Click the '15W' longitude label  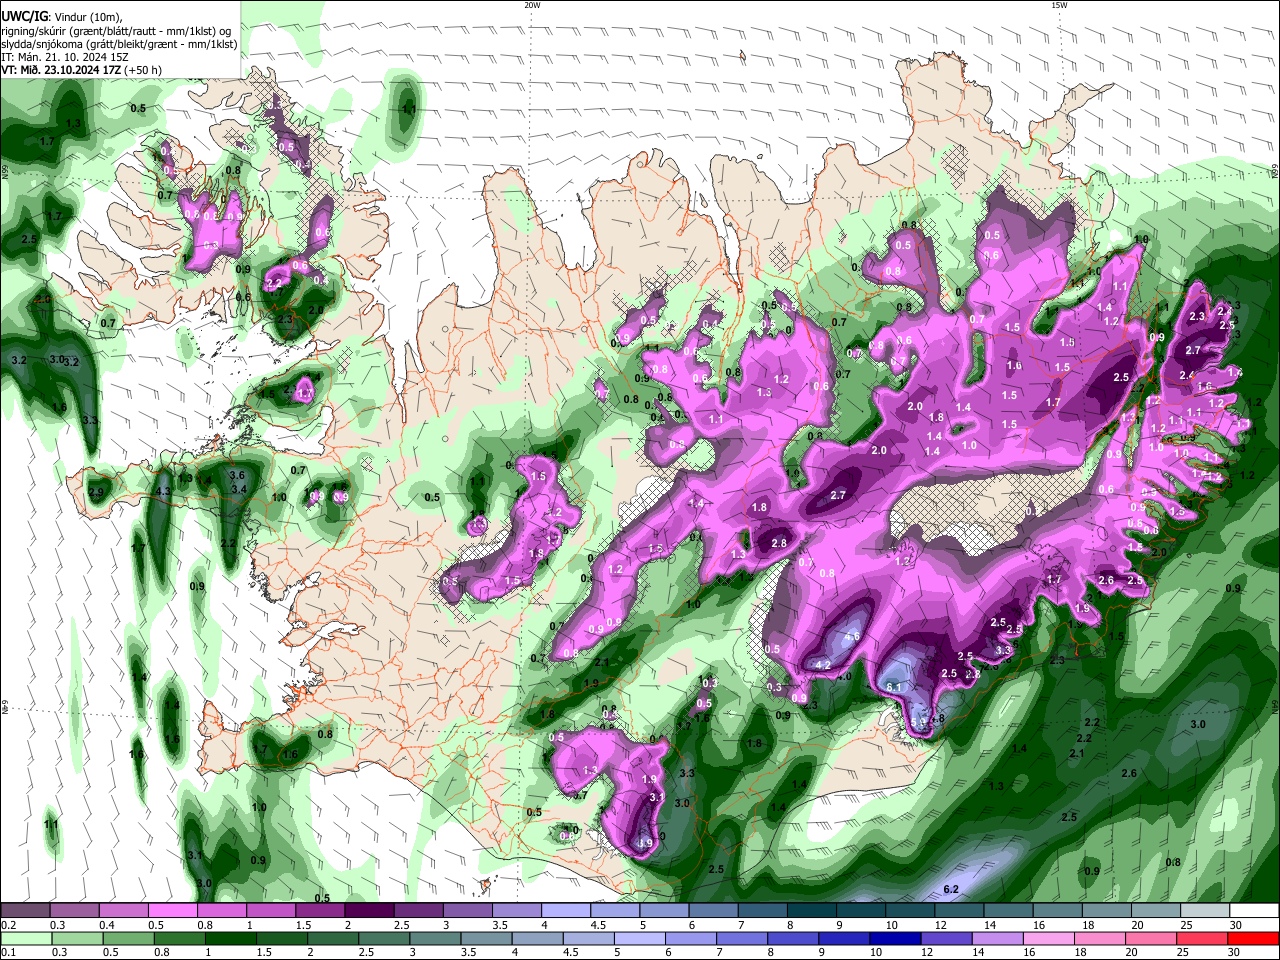tap(1059, 5)
